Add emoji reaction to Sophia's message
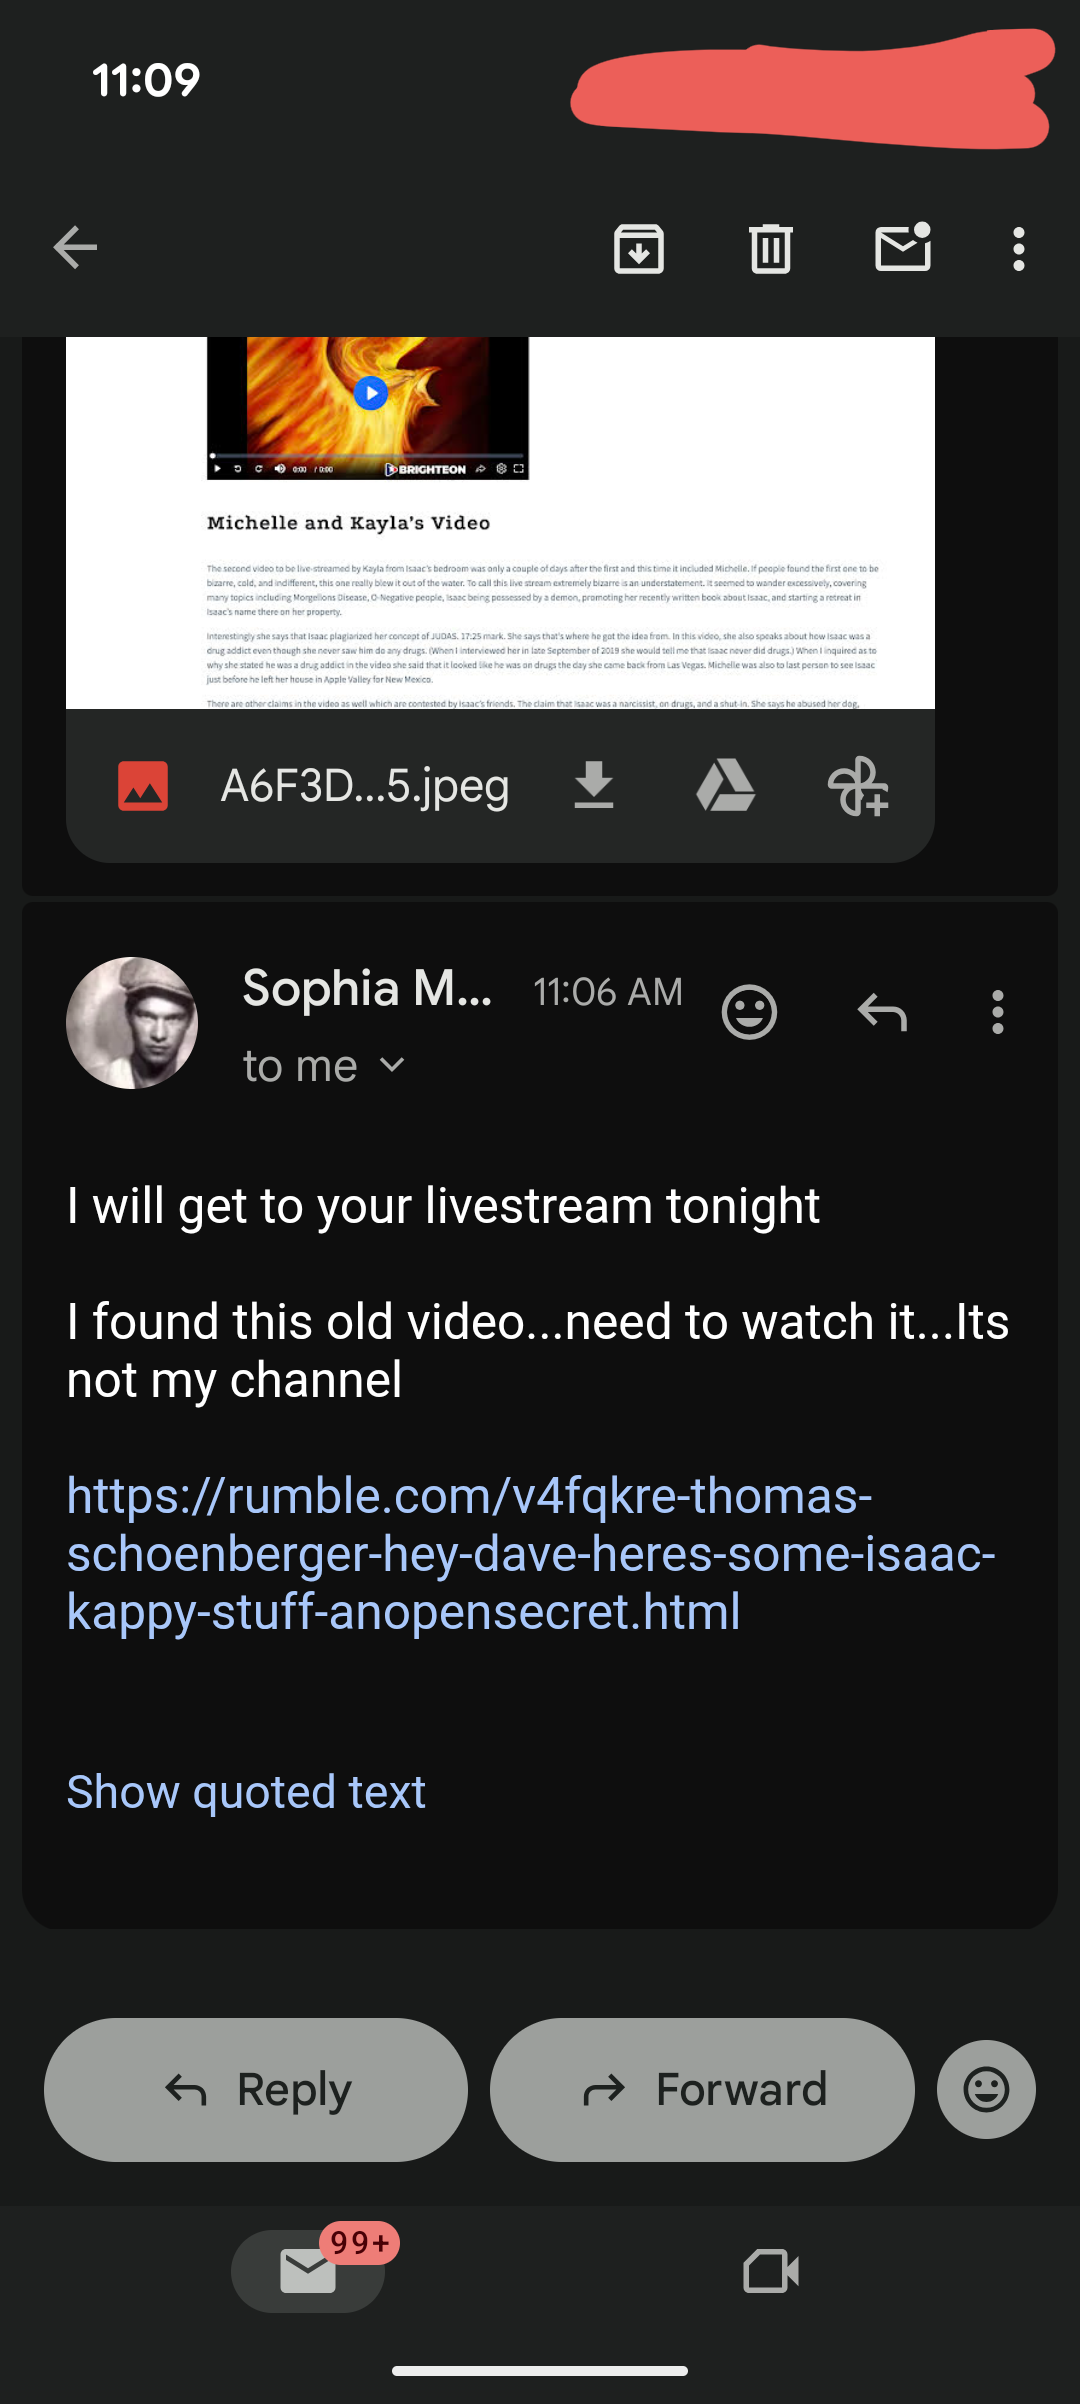The height and width of the screenshot is (2404, 1080). click(749, 1012)
